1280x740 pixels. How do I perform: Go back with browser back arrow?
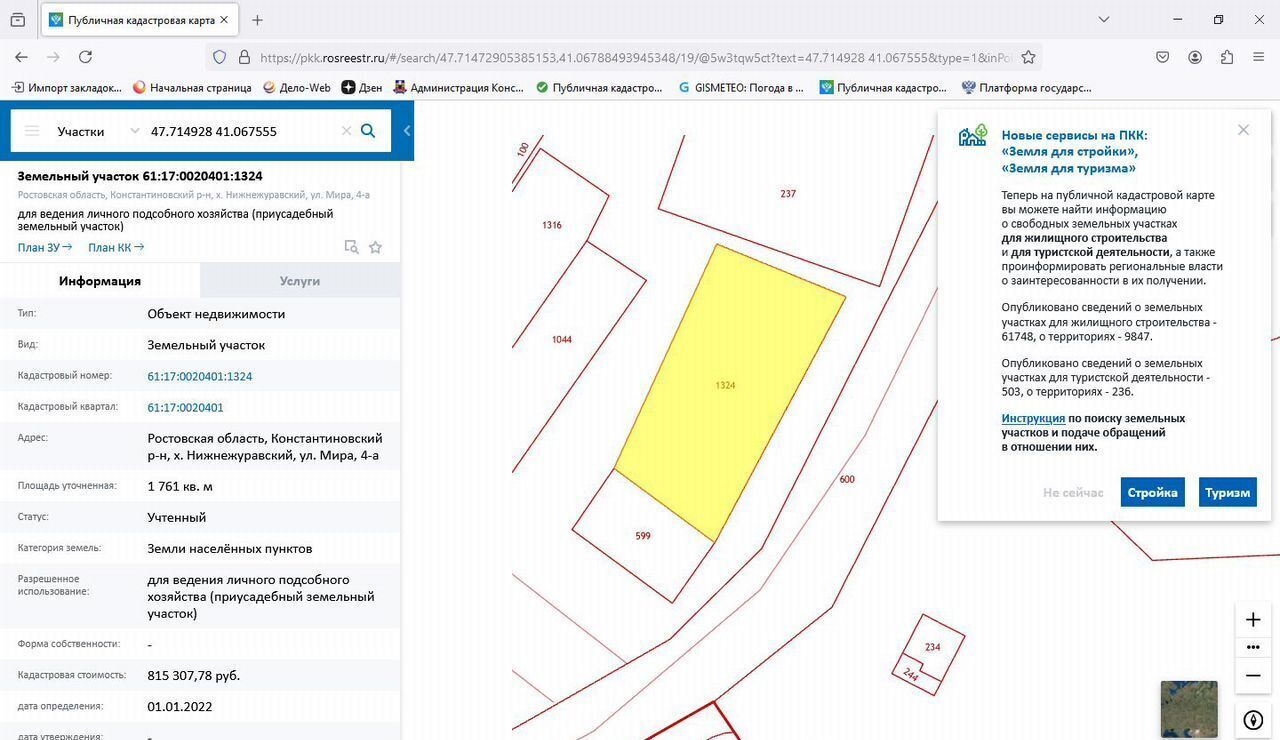(21, 57)
